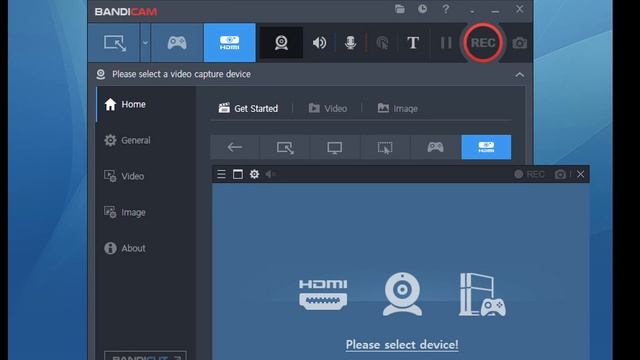The height and width of the screenshot is (360, 640).
Task: Click the back arrow in the mode row
Action: pos(235,147)
